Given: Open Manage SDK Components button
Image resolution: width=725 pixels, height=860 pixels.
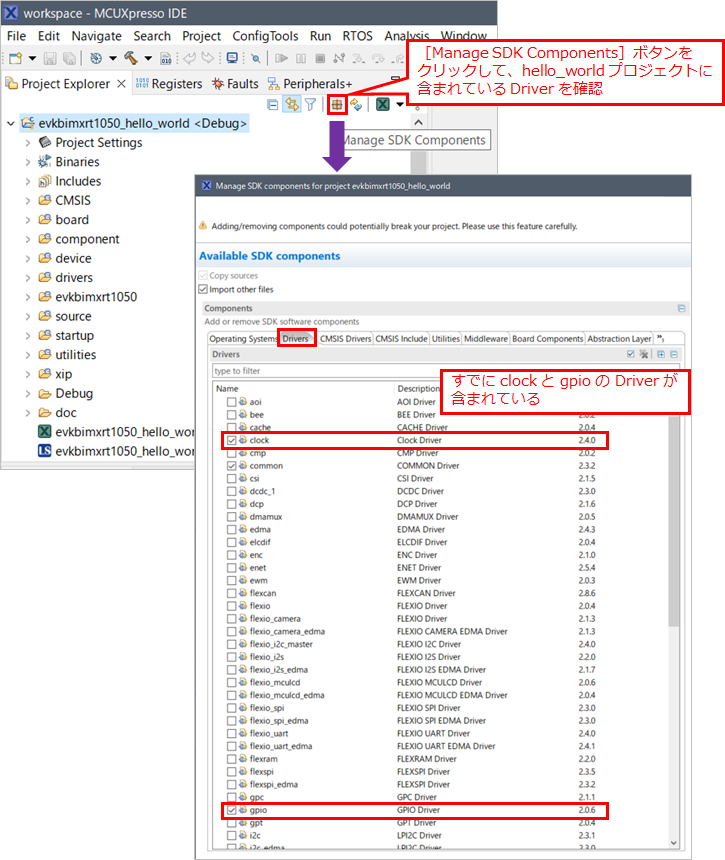Looking at the screenshot, I should click(337, 105).
